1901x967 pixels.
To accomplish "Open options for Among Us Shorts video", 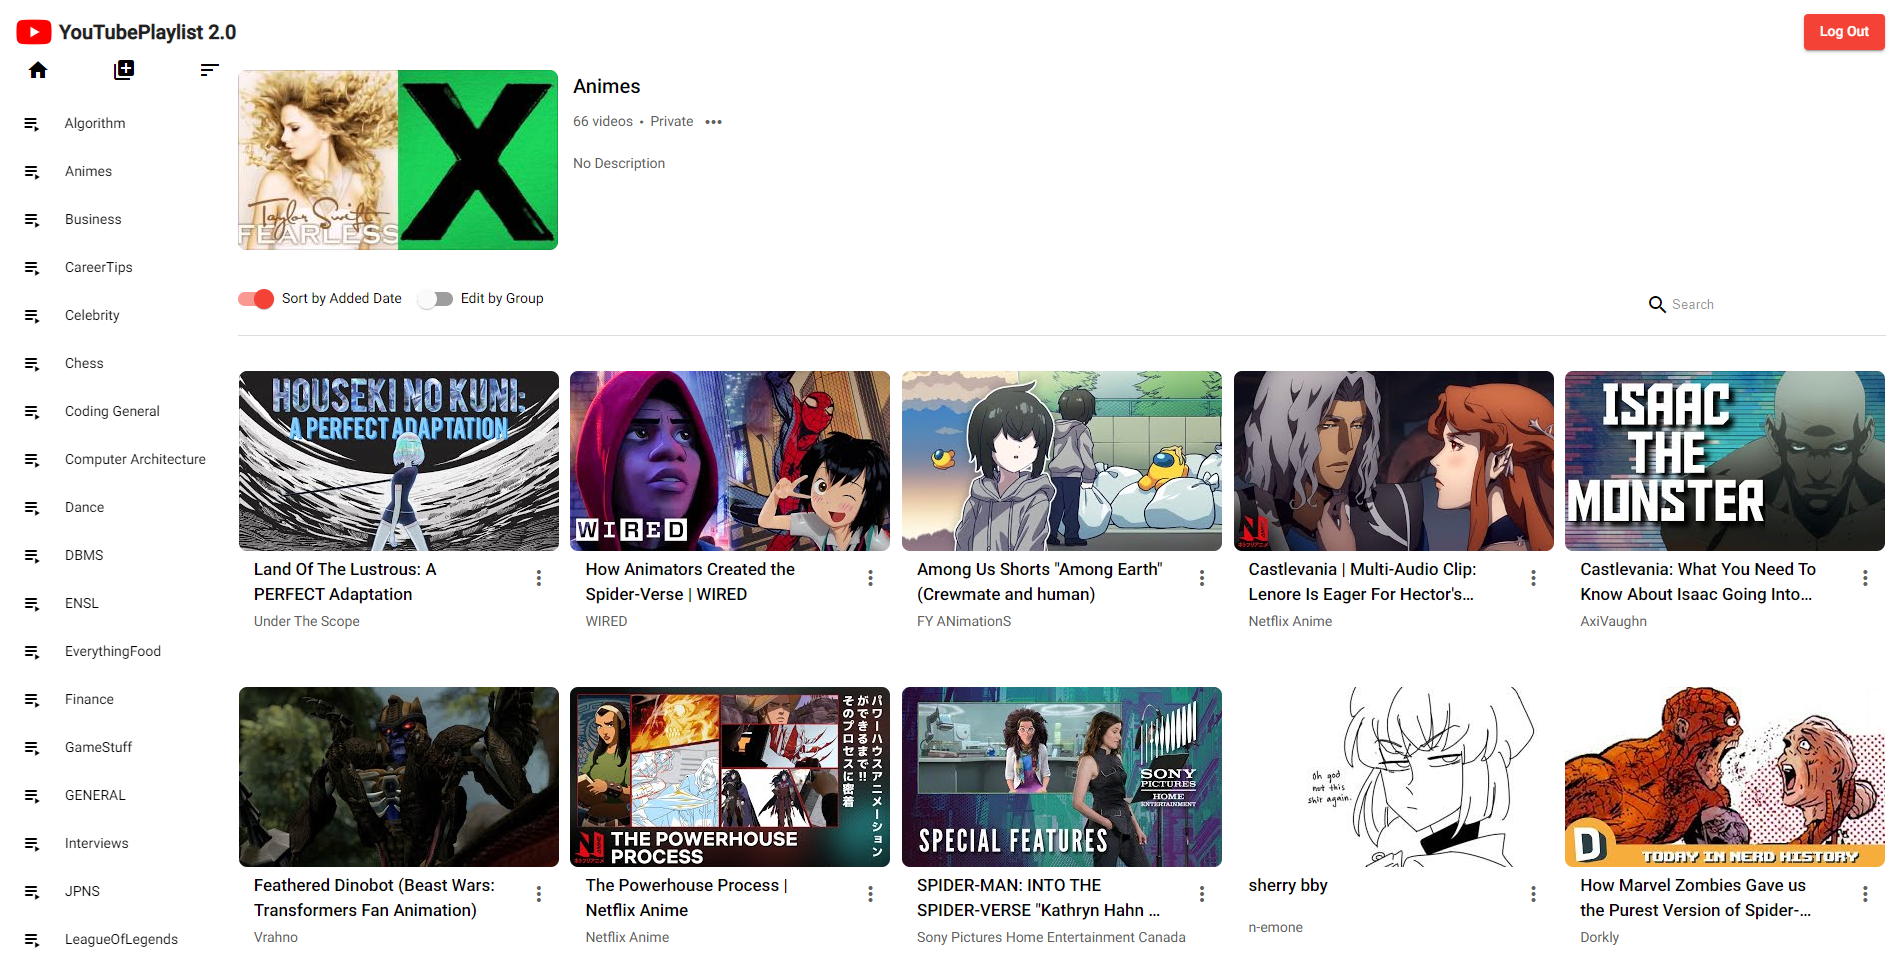I will click(x=1202, y=578).
